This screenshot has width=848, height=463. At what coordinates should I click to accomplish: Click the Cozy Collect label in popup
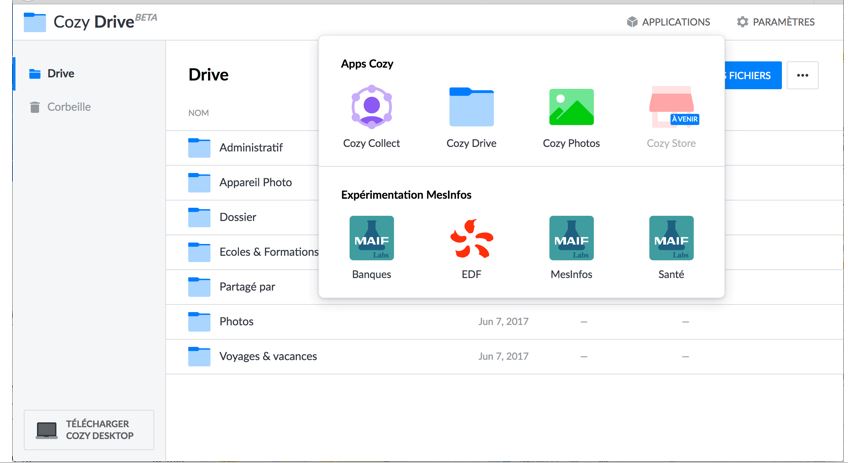pyautogui.click(x=372, y=143)
